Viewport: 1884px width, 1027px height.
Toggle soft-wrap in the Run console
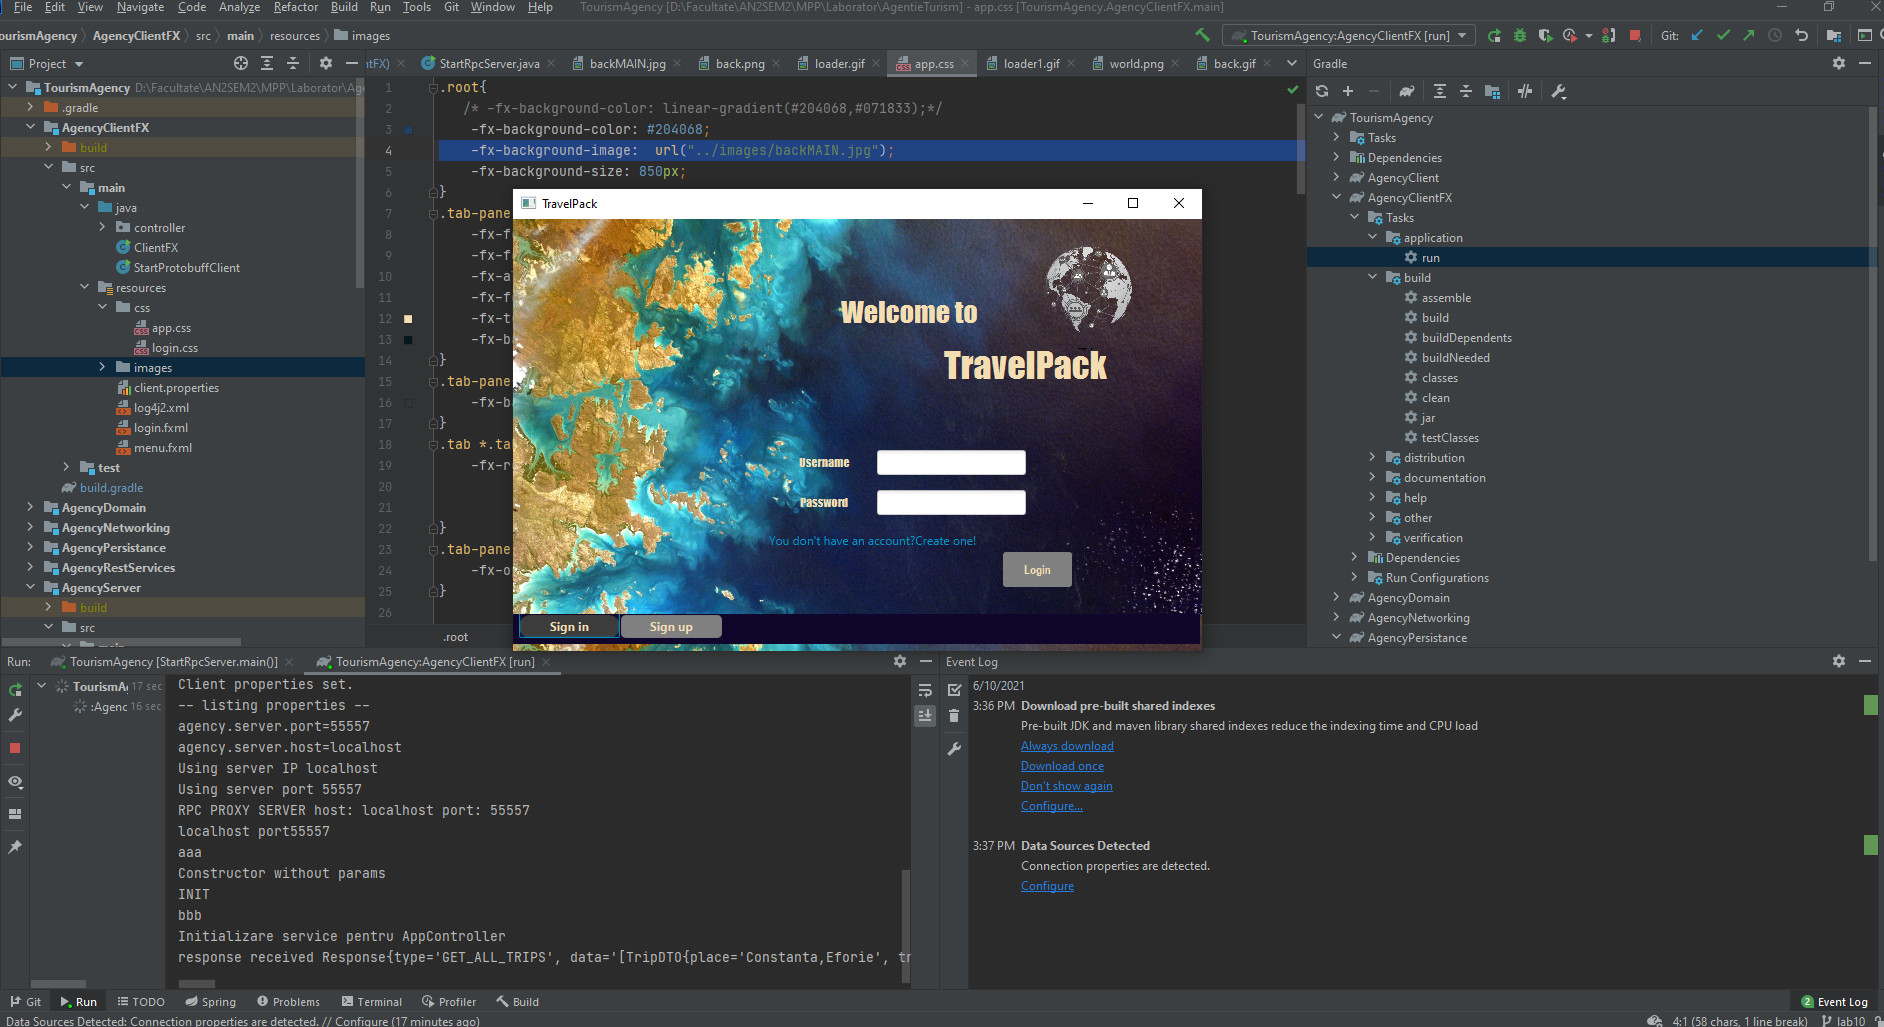pos(925,690)
